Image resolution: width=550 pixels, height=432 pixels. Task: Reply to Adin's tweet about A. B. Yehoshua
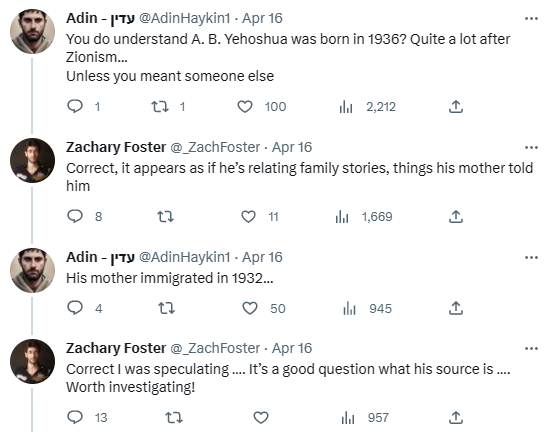pyautogui.click(x=75, y=106)
